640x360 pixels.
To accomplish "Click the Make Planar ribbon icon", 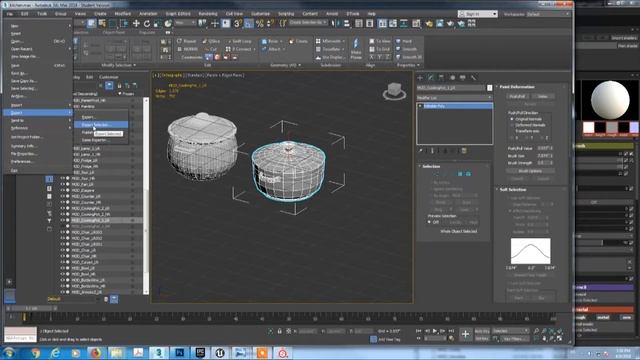I will click(x=356, y=49).
